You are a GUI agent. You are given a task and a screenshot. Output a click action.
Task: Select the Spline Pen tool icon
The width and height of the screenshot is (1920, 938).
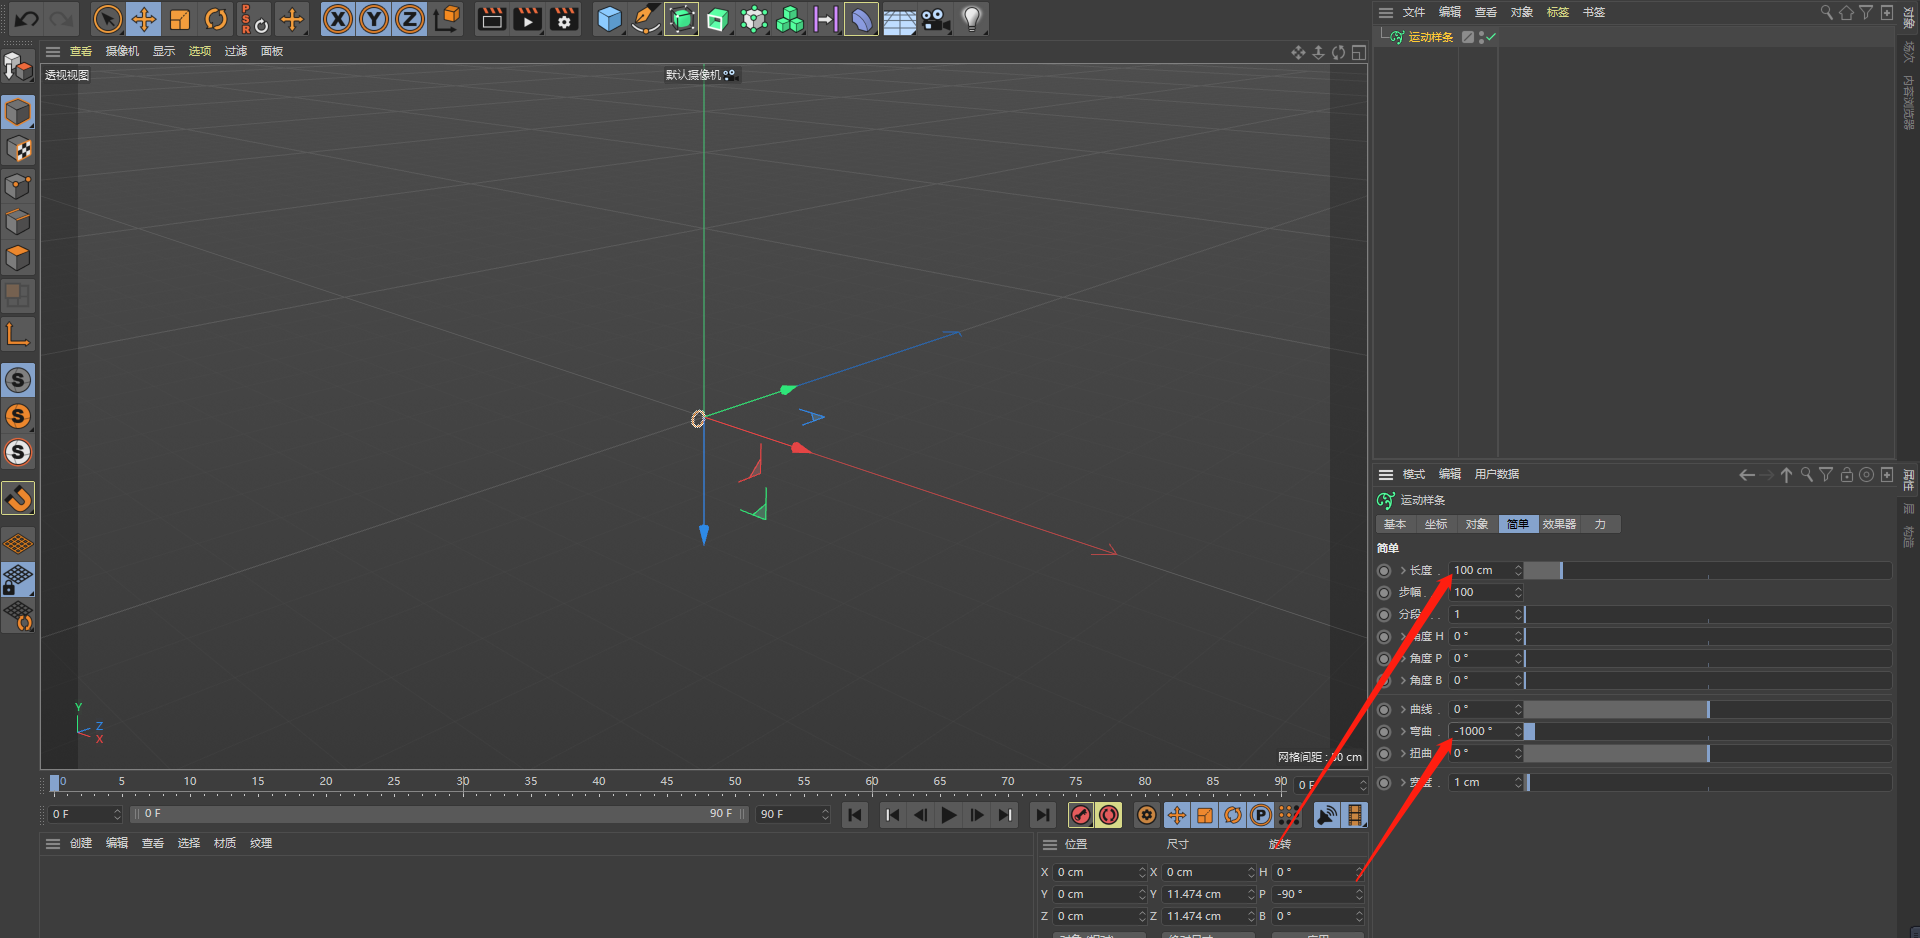tap(646, 19)
